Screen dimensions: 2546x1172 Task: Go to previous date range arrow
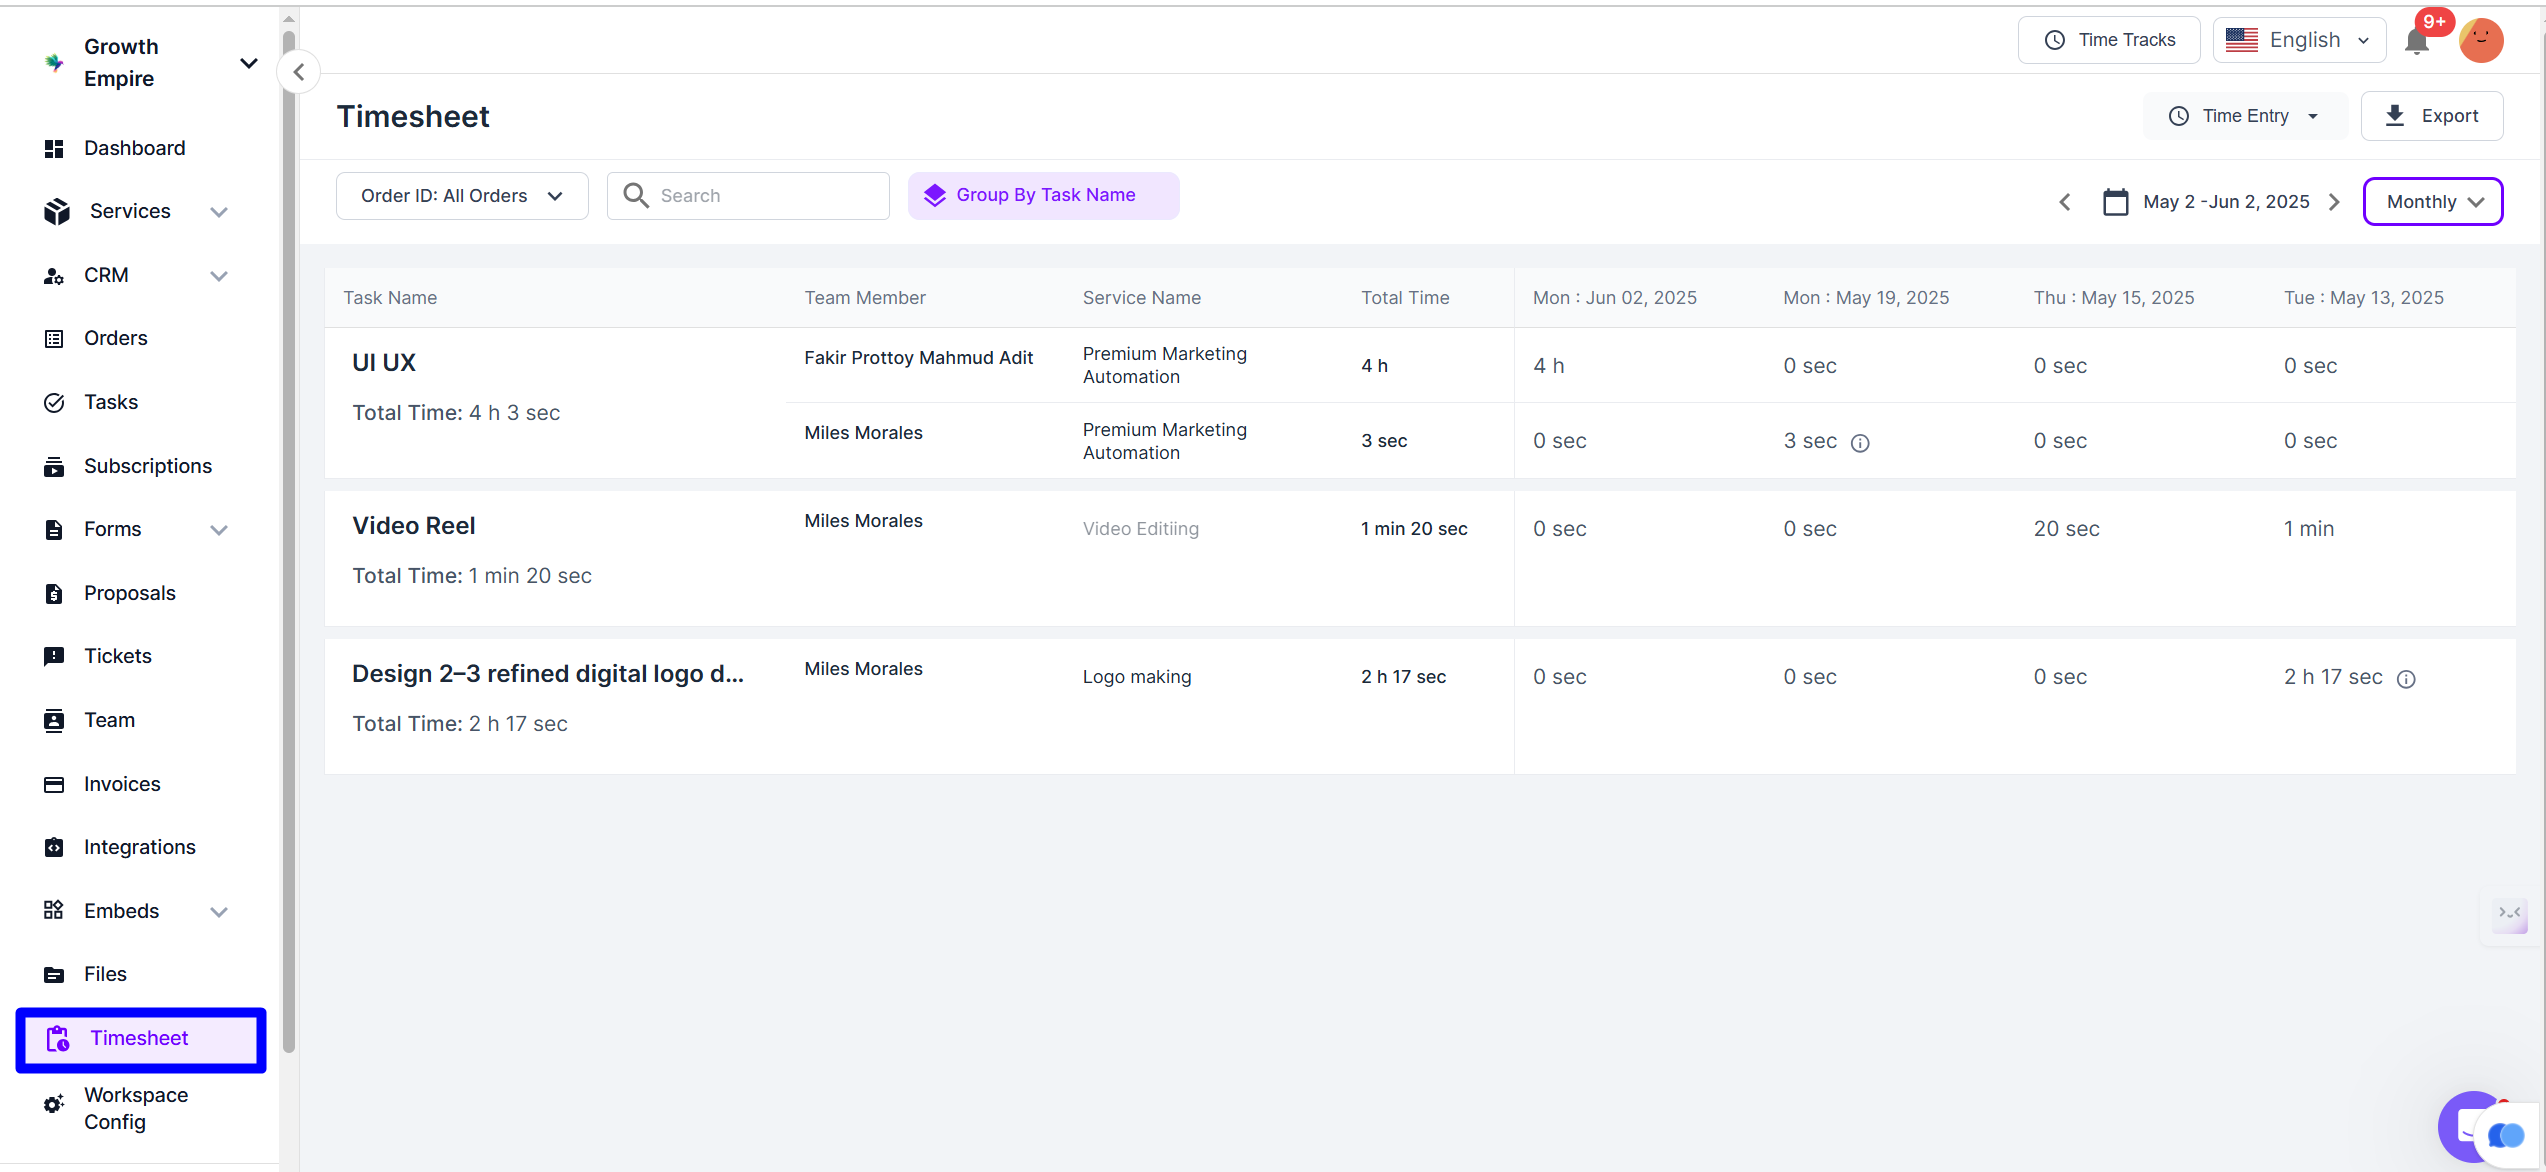(2065, 202)
